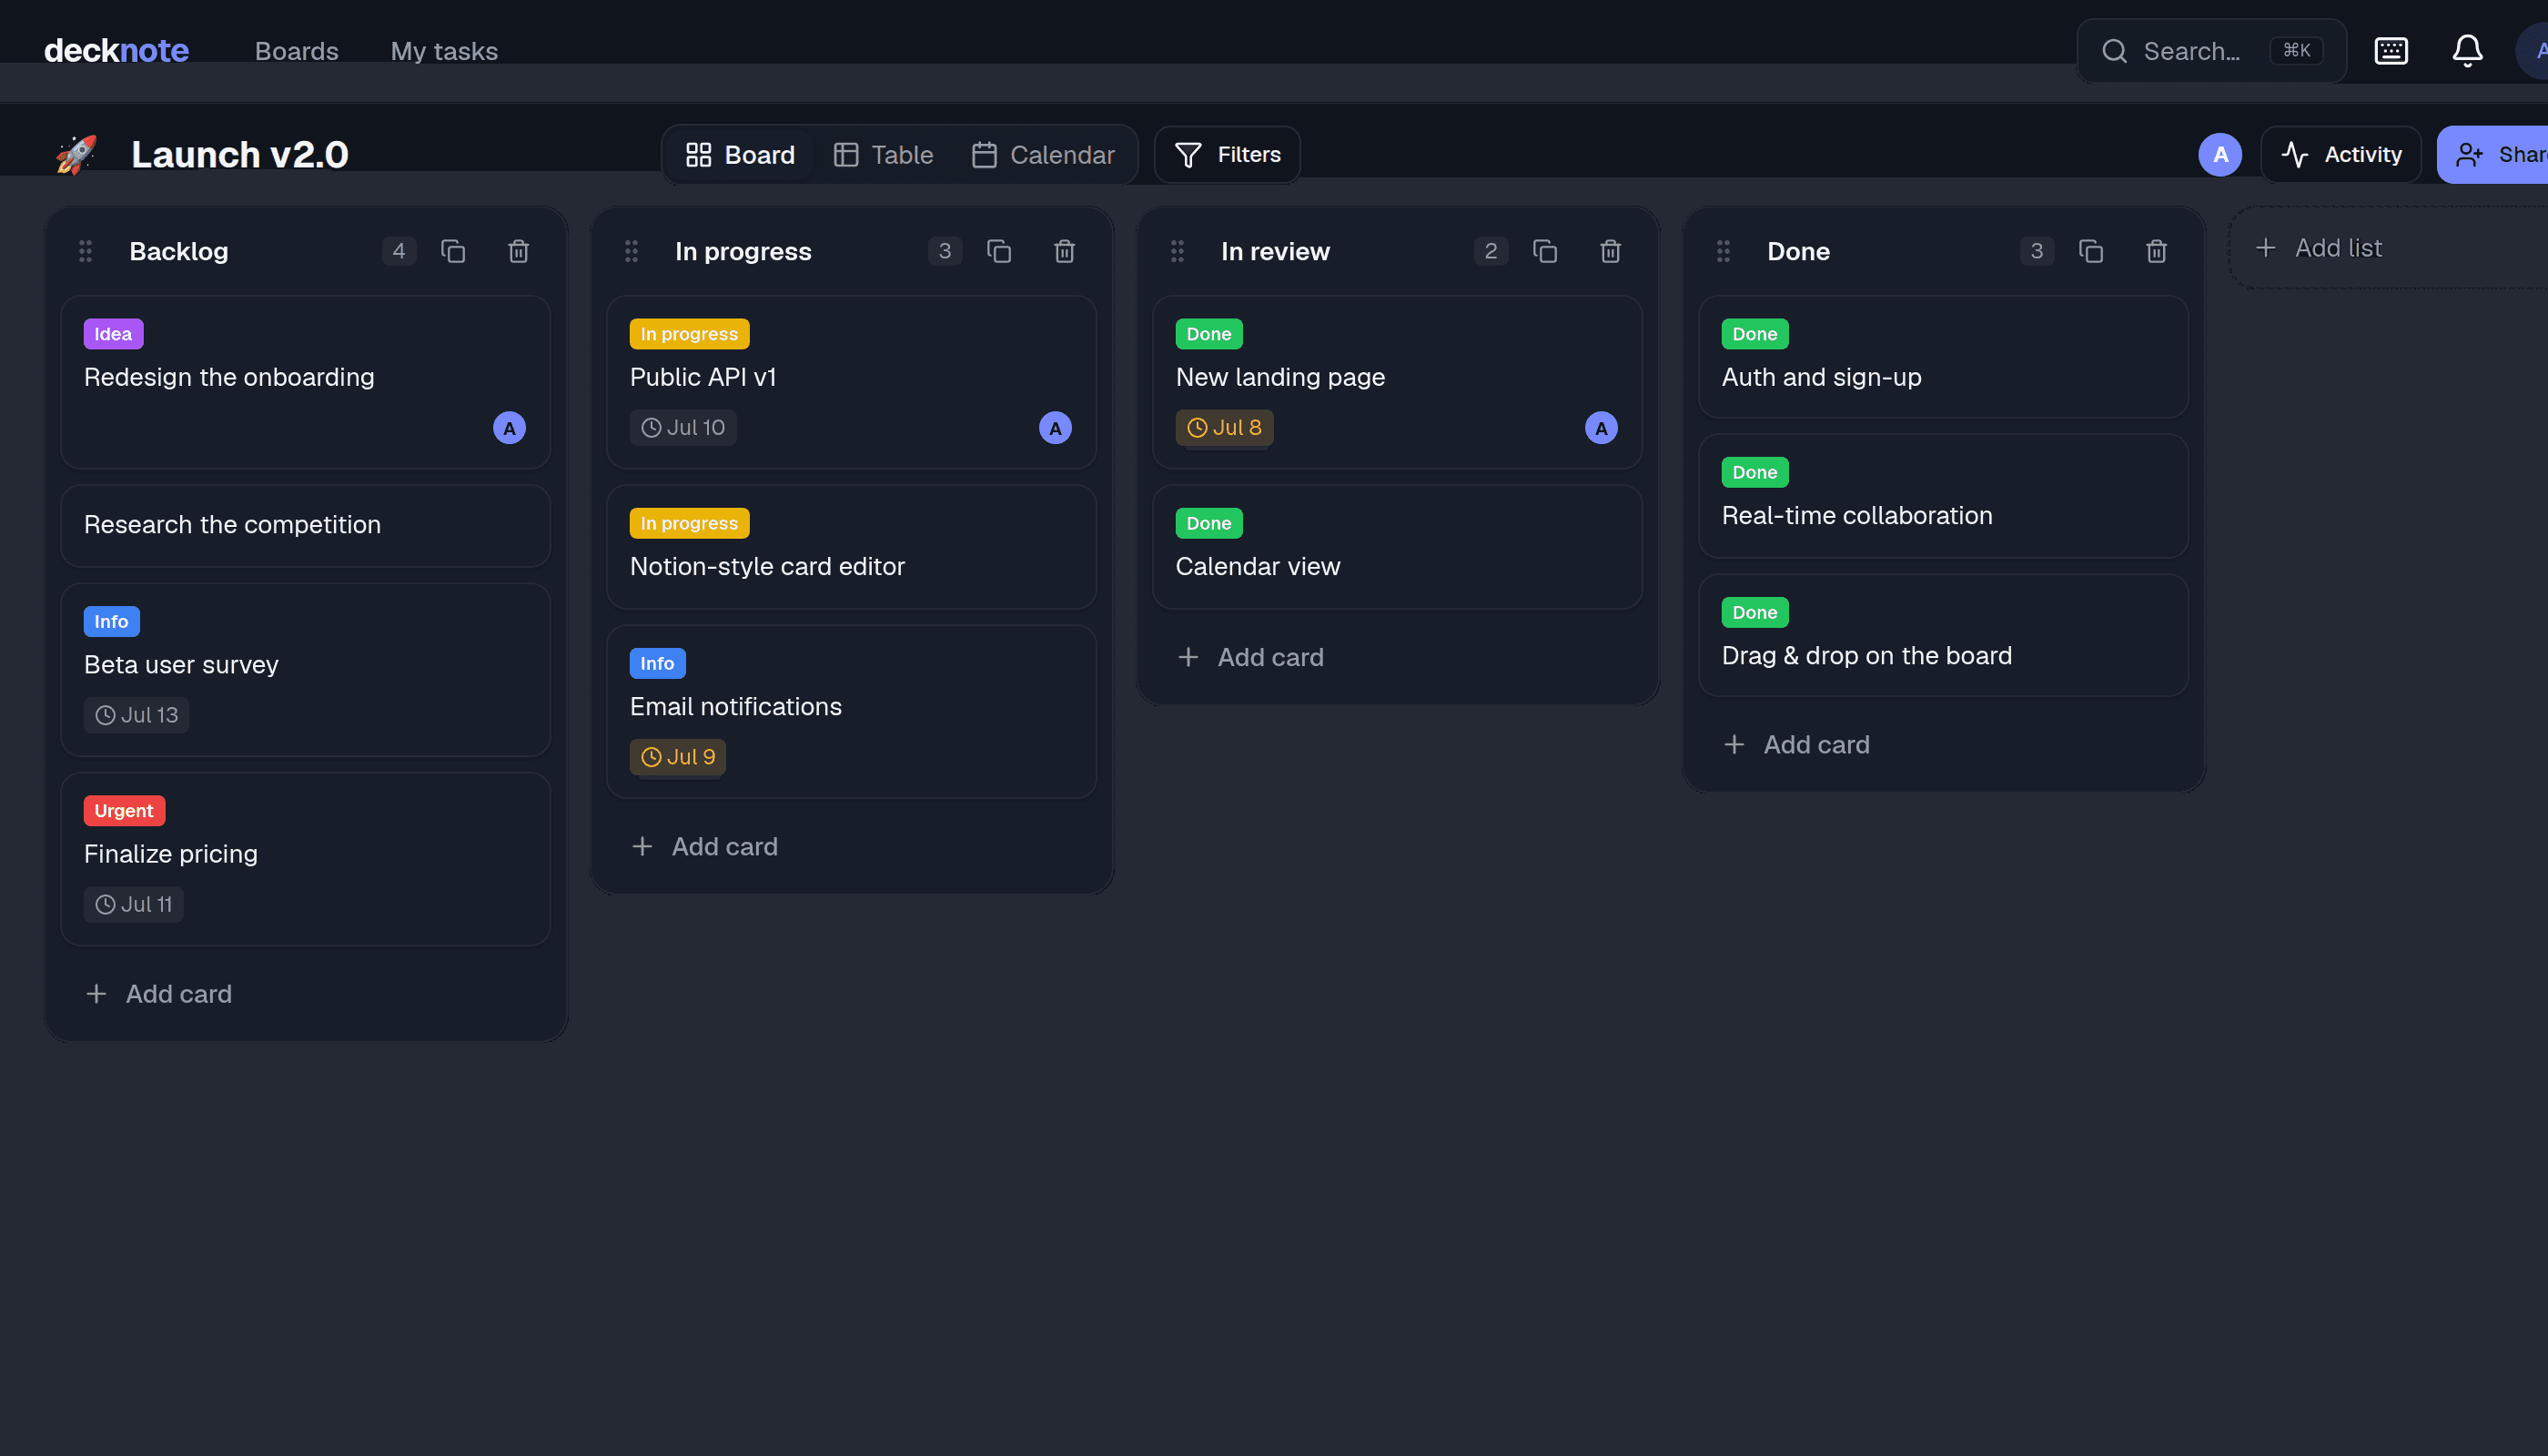Click the Done list drag handle

[x=1724, y=251]
